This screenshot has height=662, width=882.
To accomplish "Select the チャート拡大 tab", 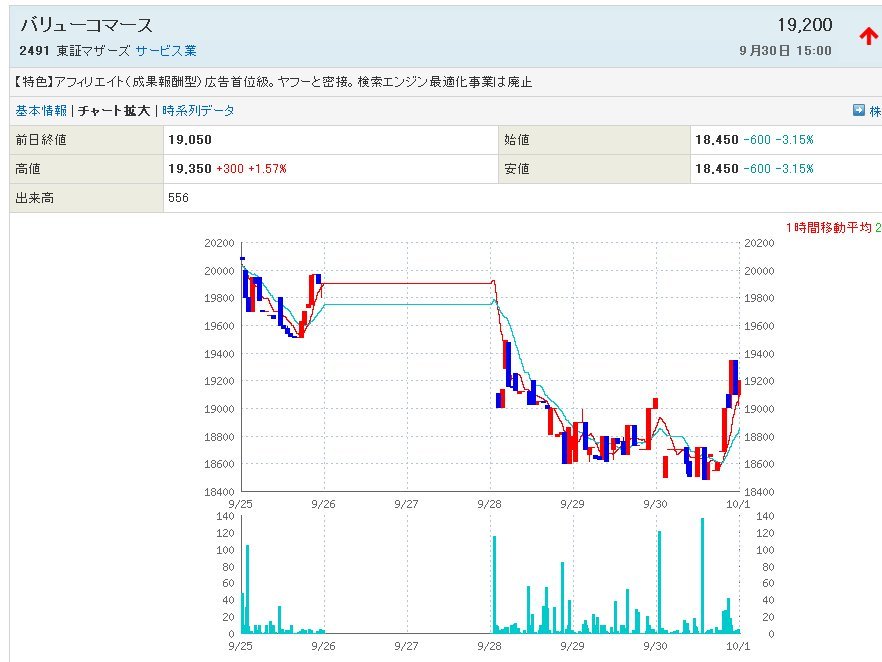I will [114, 111].
